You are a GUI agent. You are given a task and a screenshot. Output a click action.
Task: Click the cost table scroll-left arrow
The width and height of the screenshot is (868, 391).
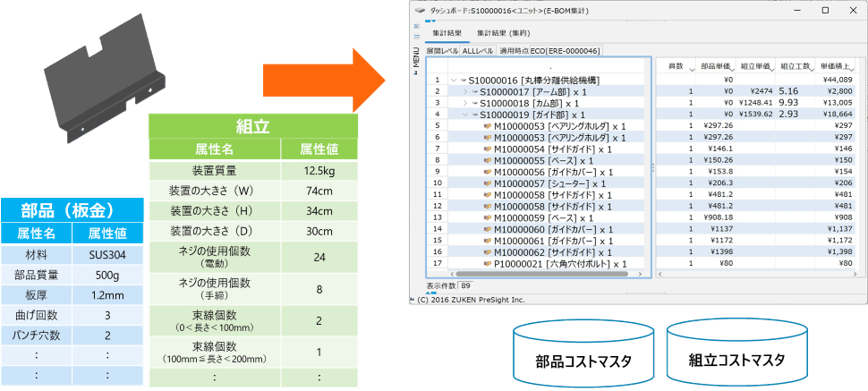[x=661, y=274]
